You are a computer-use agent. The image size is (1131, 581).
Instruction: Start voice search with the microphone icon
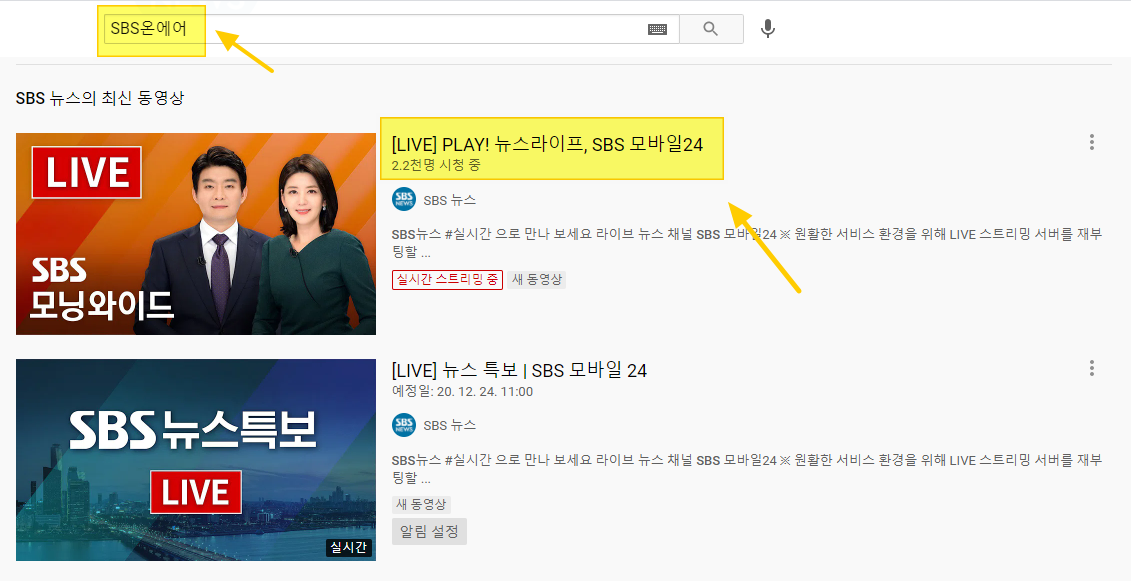tap(768, 29)
